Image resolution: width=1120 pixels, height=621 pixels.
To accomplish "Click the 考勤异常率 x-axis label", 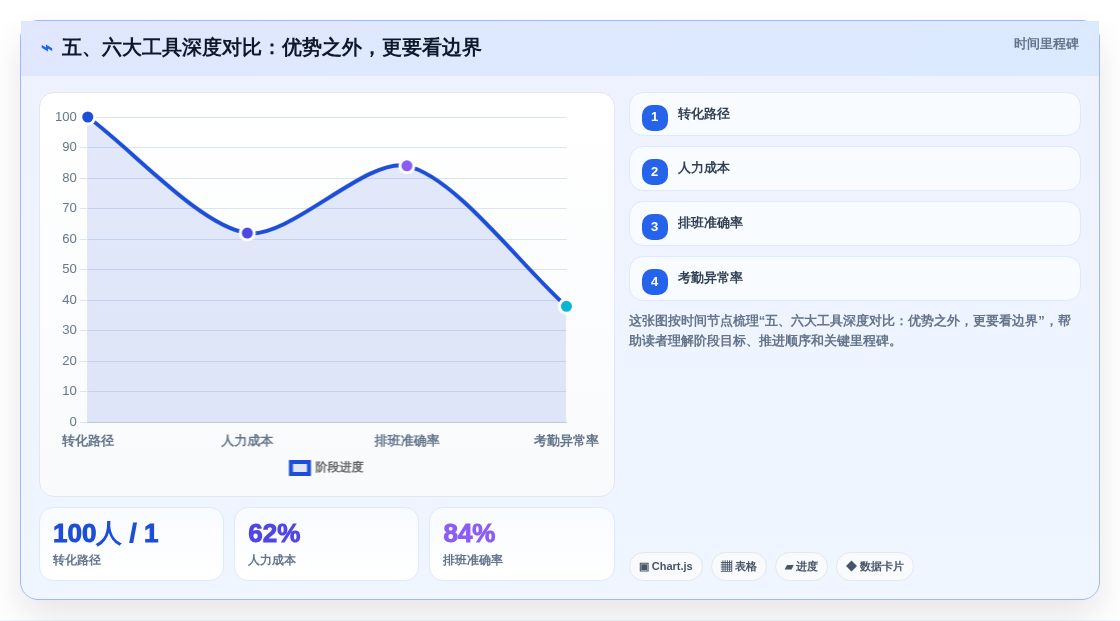I will [x=566, y=441].
